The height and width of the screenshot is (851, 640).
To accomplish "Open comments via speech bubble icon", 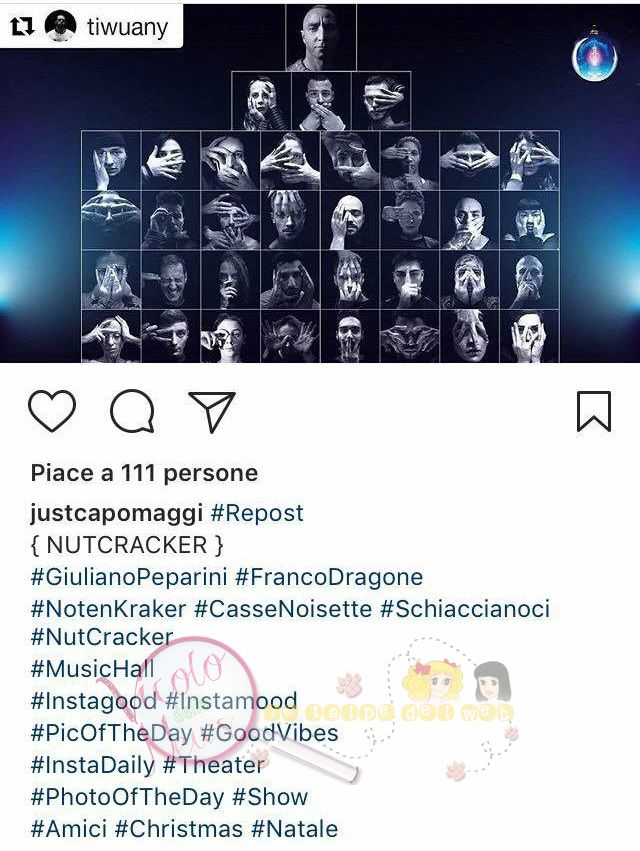I will pos(132,411).
